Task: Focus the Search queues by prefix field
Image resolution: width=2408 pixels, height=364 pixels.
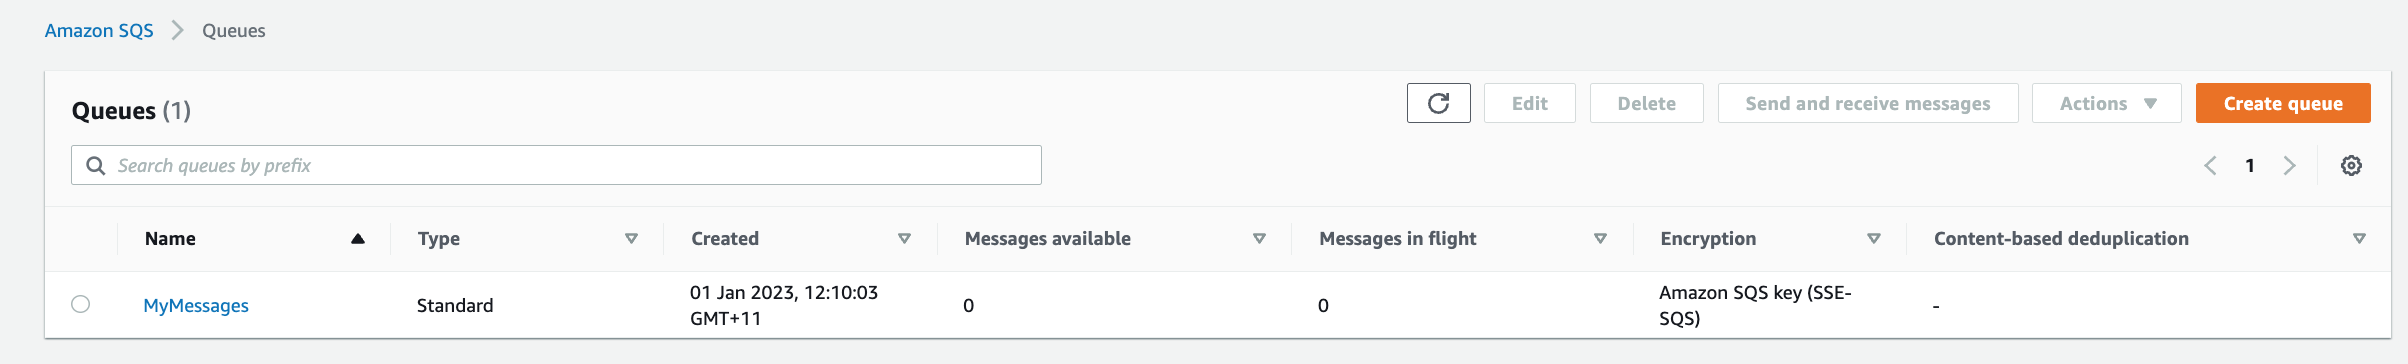Action: click(x=556, y=165)
